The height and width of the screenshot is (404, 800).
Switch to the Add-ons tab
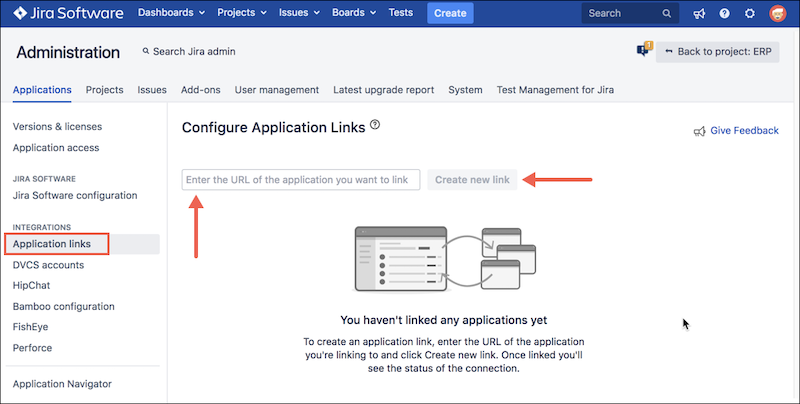(201, 89)
